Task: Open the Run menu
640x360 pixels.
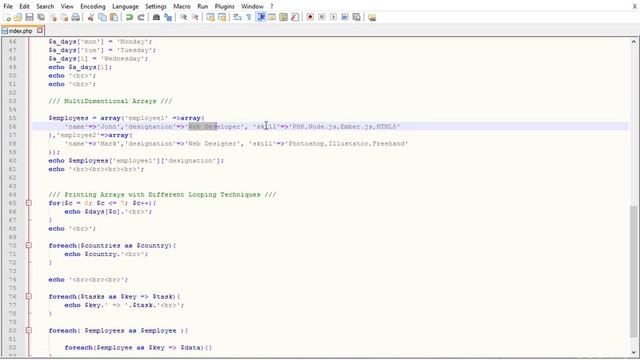Action: pyautogui.click(x=202, y=6)
